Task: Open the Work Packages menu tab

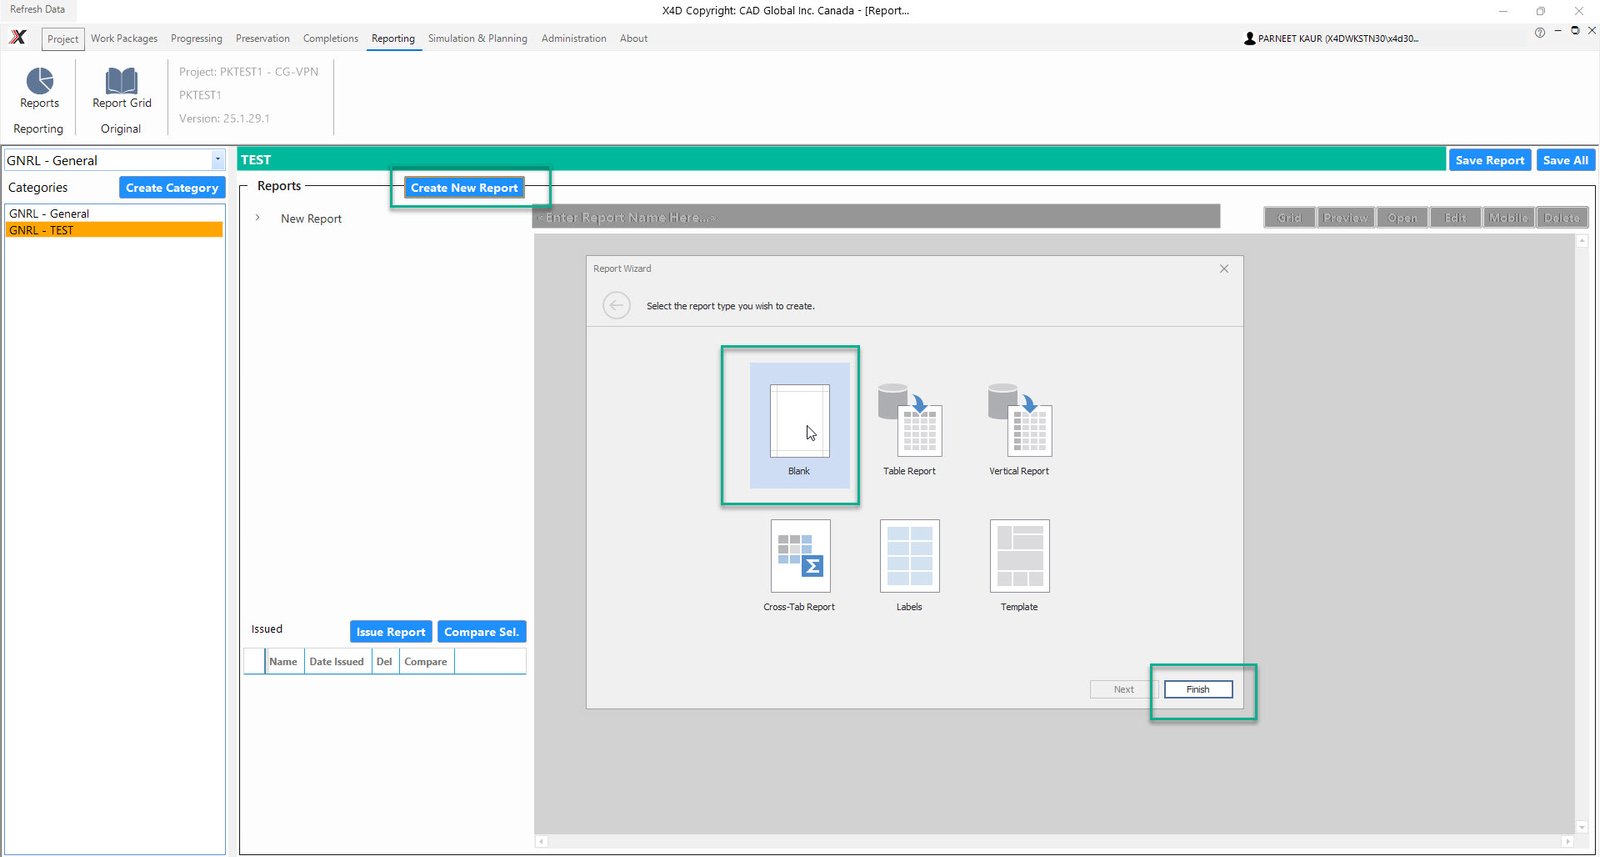Action: (124, 38)
